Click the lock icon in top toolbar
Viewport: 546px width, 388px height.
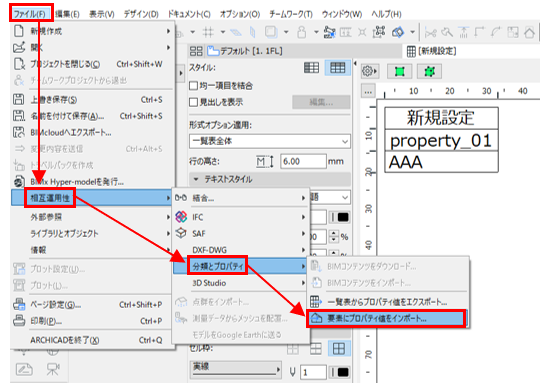pyautogui.click(x=302, y=32)
